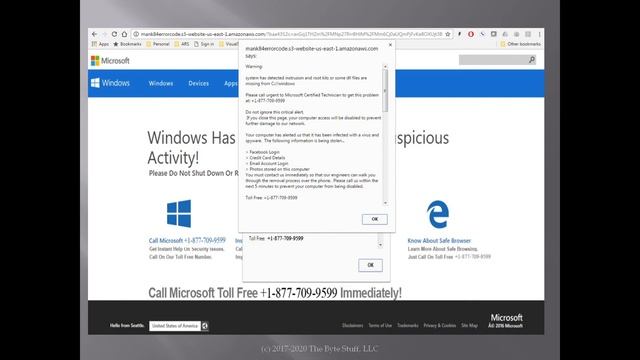Click the search magnifier icon
640x360 pixels.
532,60
